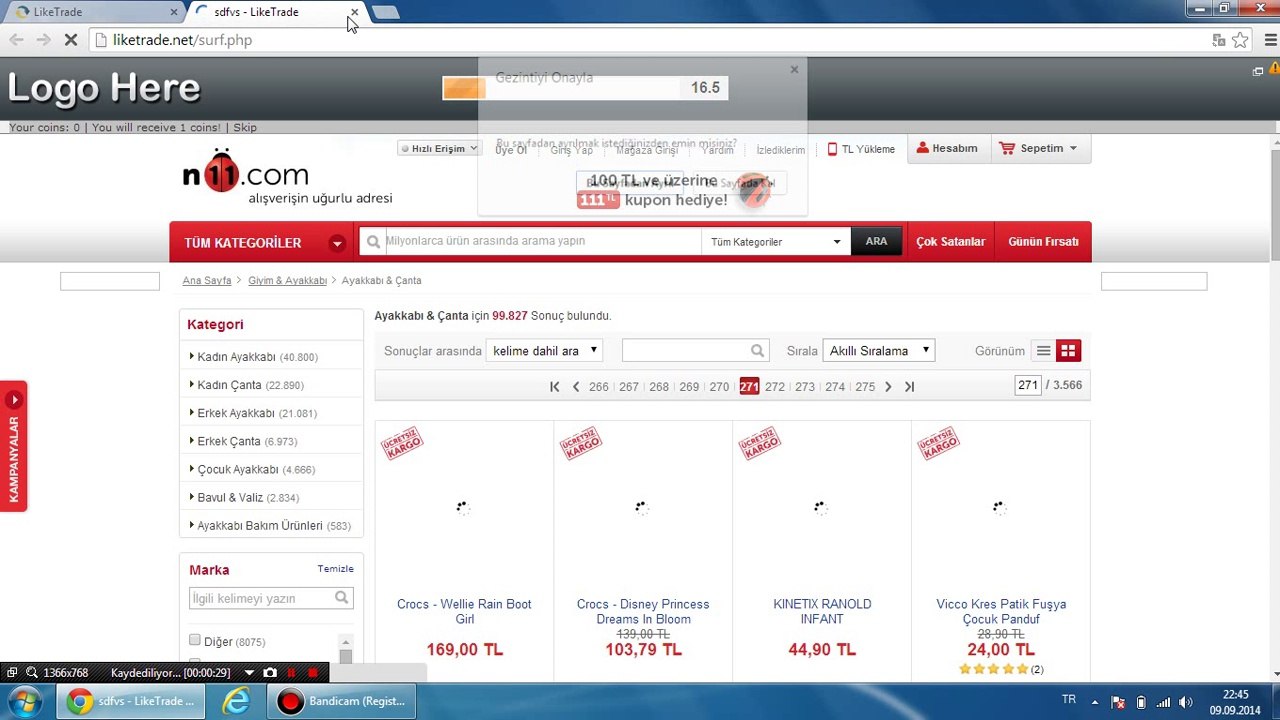Screen dimensions: 1280x720
Task: Open Action Center flag tray icon
Action: click(x=1118, y=702)
